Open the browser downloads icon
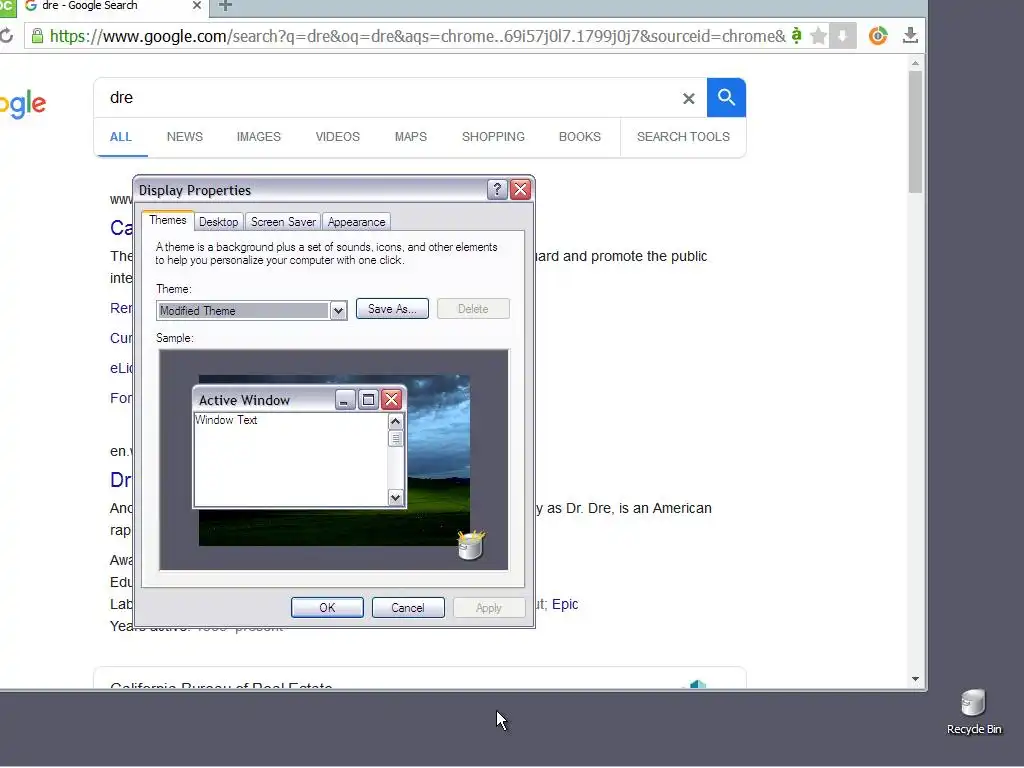 tap(910, 35)
